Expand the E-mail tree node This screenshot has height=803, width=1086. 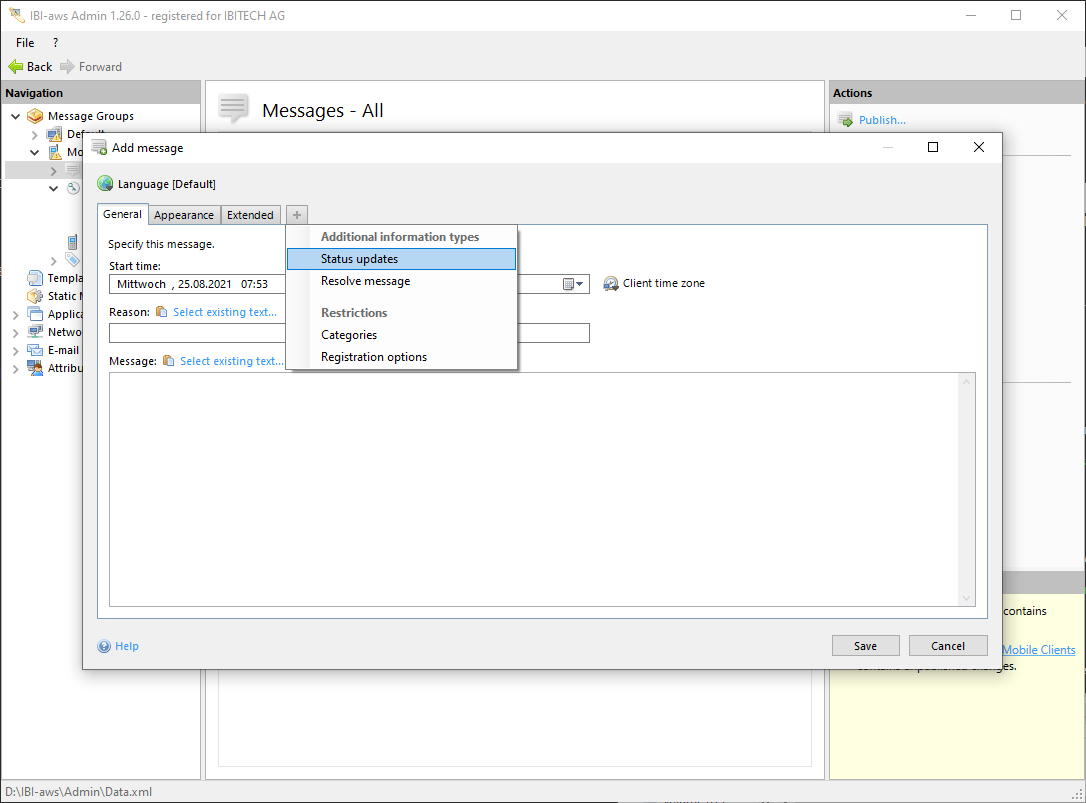(16, 350)
